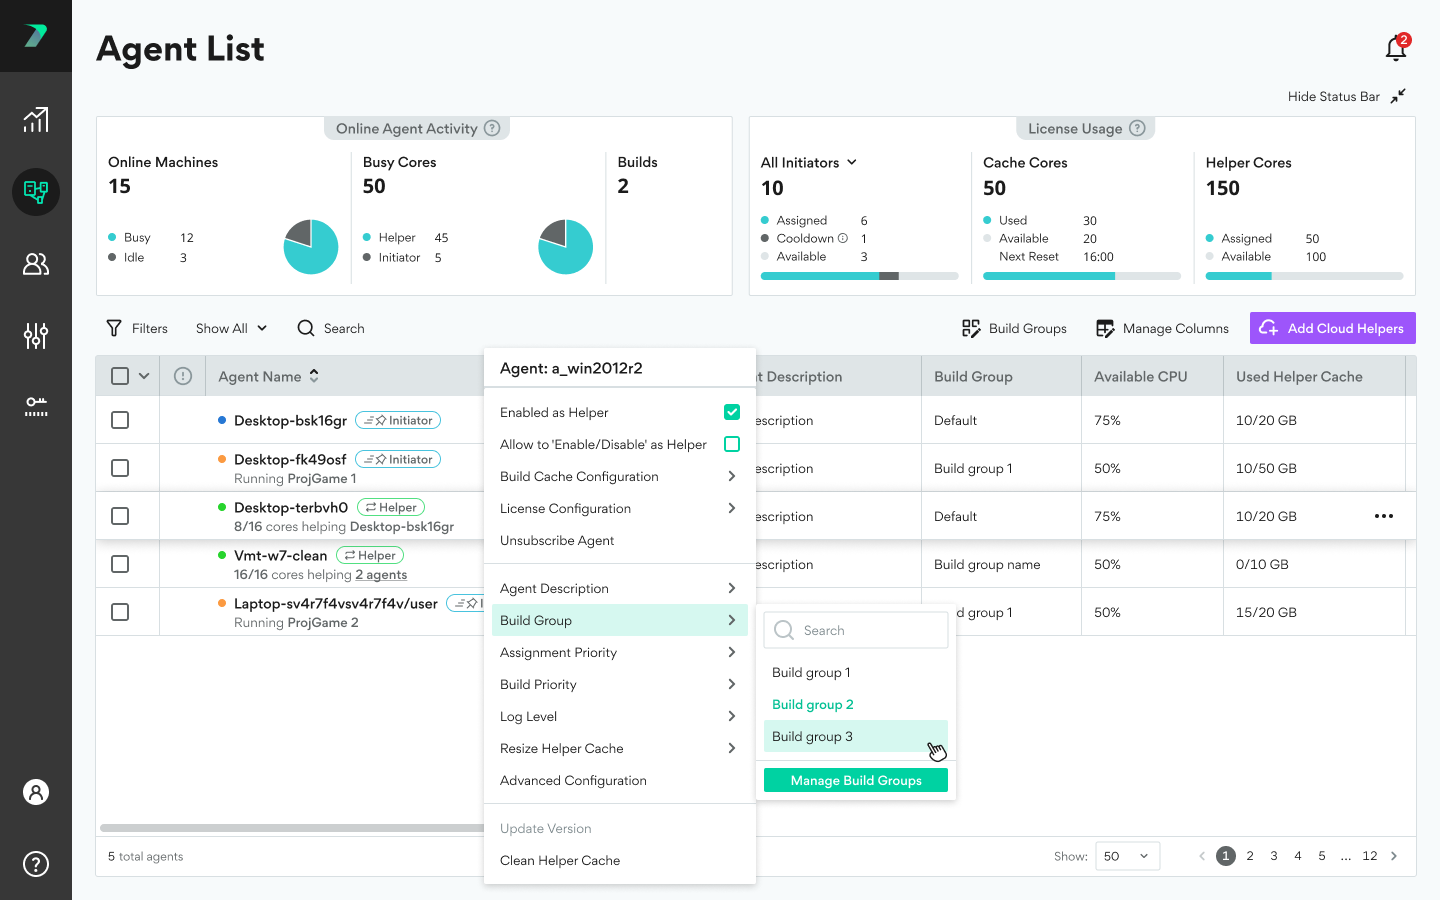Uncheck the Enabled as Helper checkbox
1440x900 pixels.
tap(732, 412)
